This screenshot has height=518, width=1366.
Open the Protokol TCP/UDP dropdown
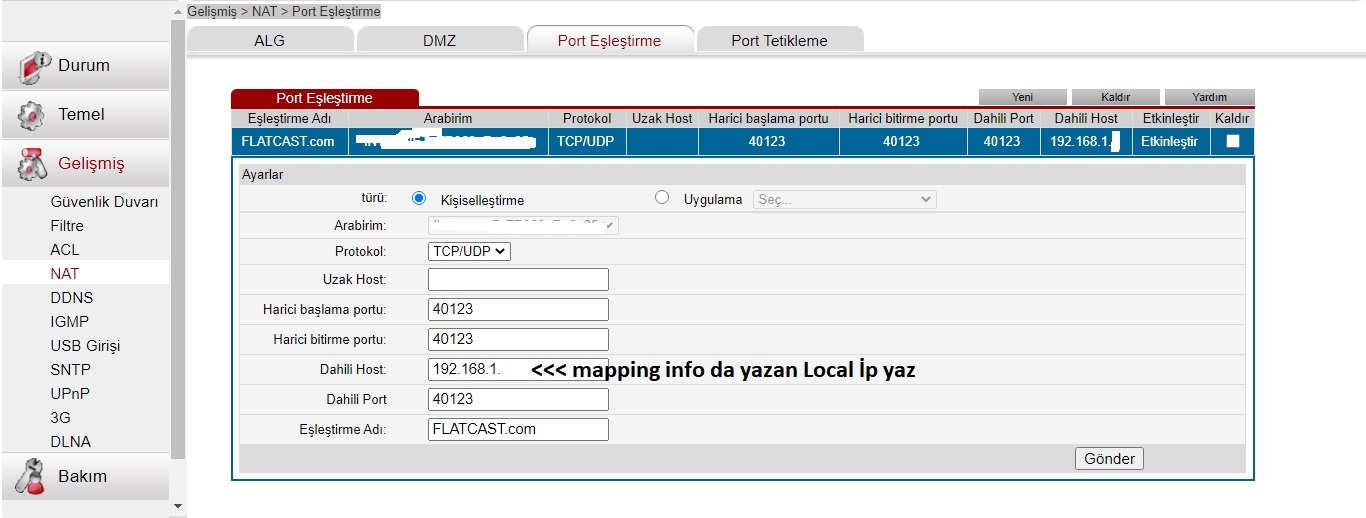pyautogui.click(x=469, y=251)
